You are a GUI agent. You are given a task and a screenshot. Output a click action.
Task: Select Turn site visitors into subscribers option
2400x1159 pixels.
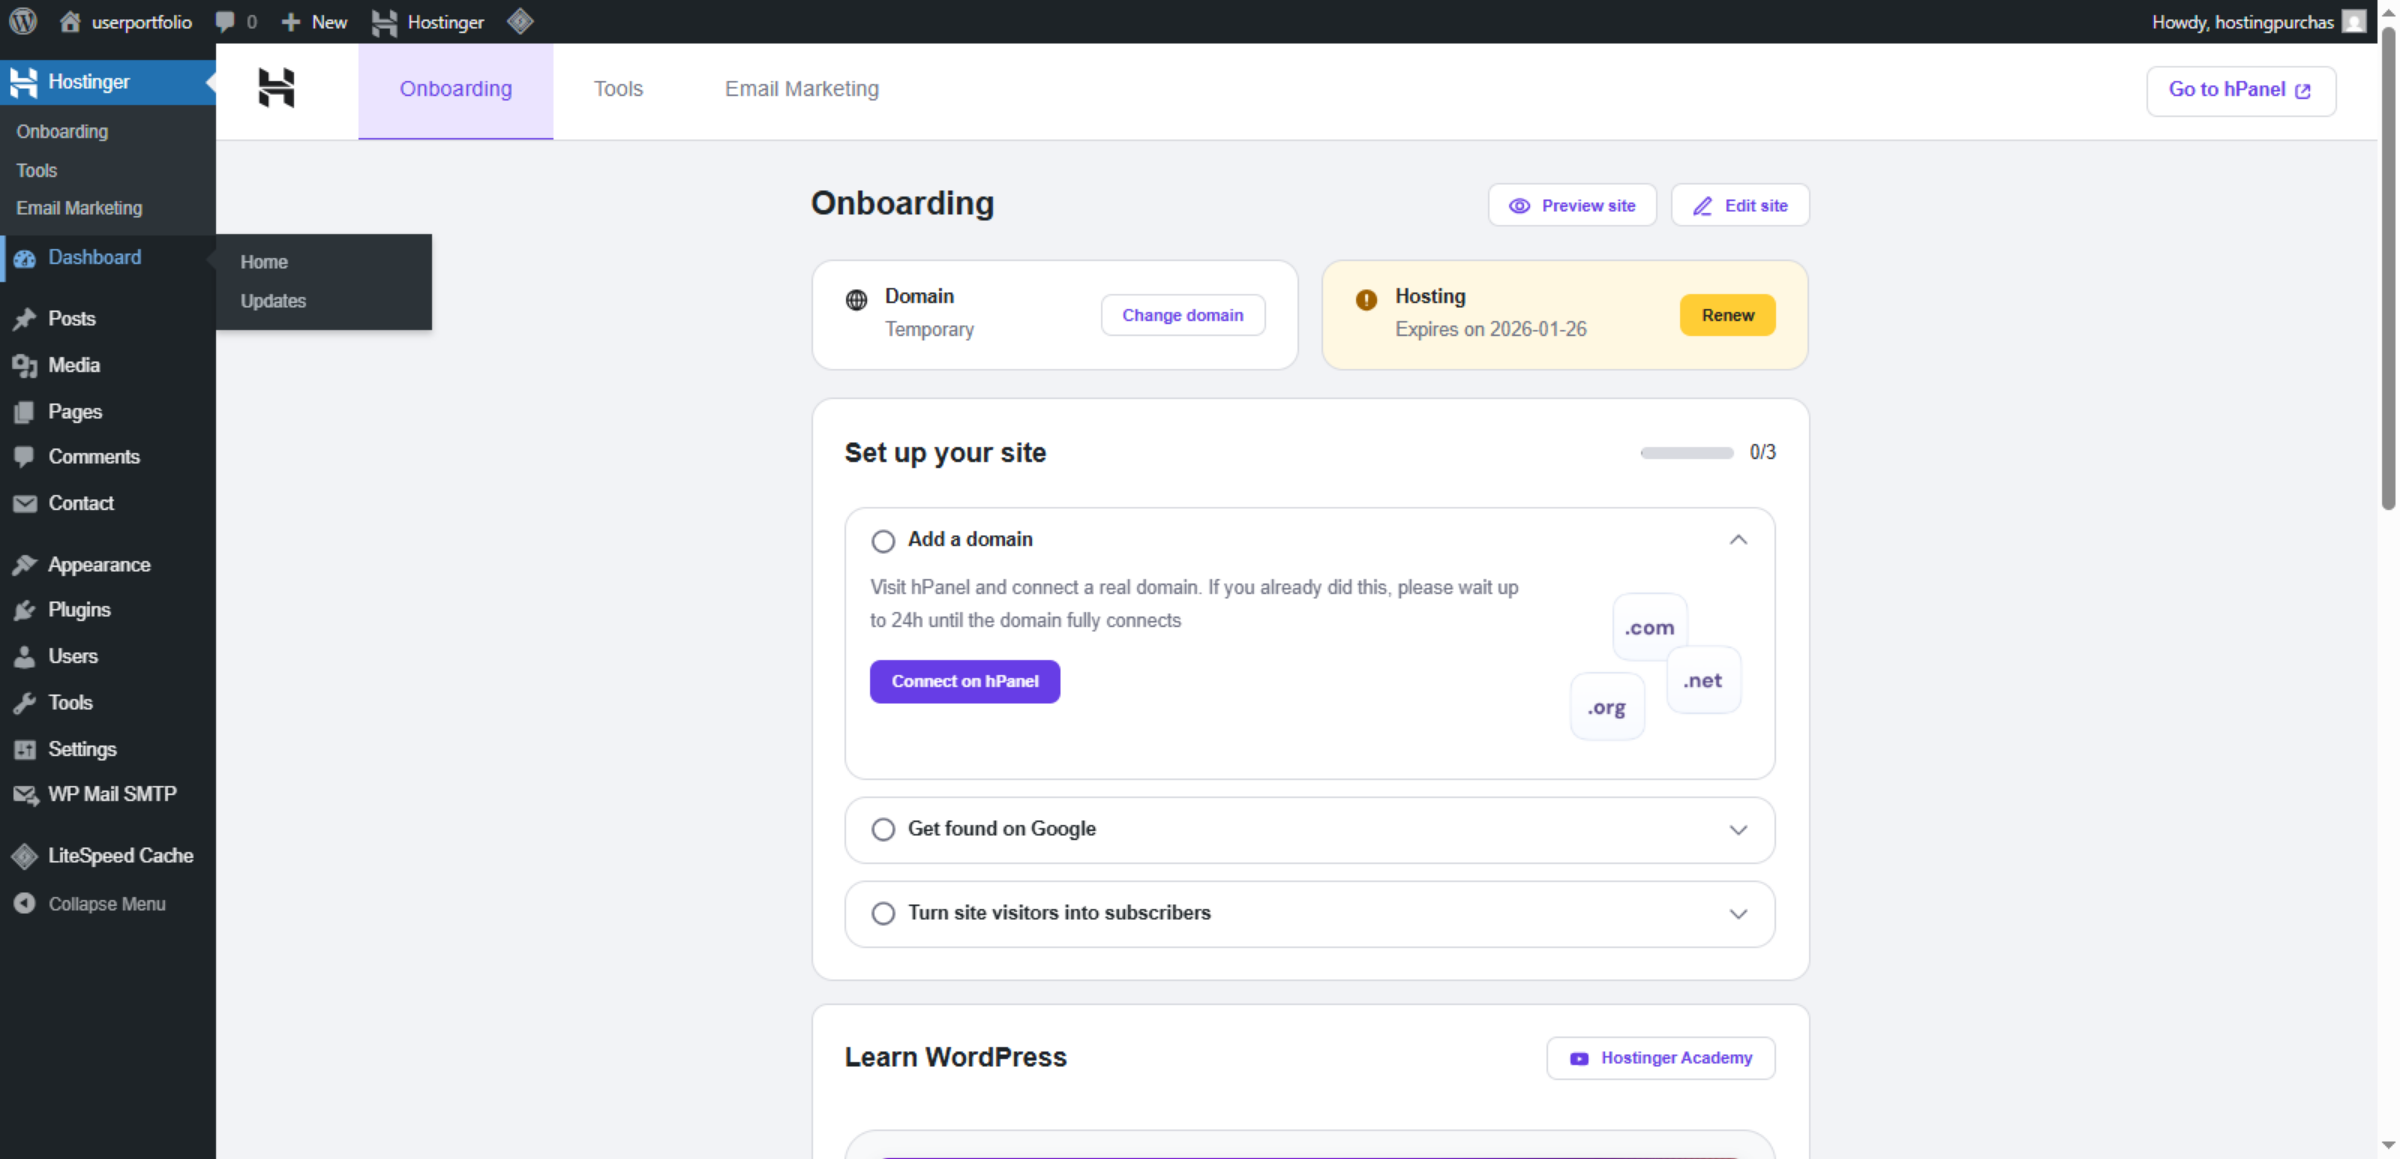coord(883,913)
